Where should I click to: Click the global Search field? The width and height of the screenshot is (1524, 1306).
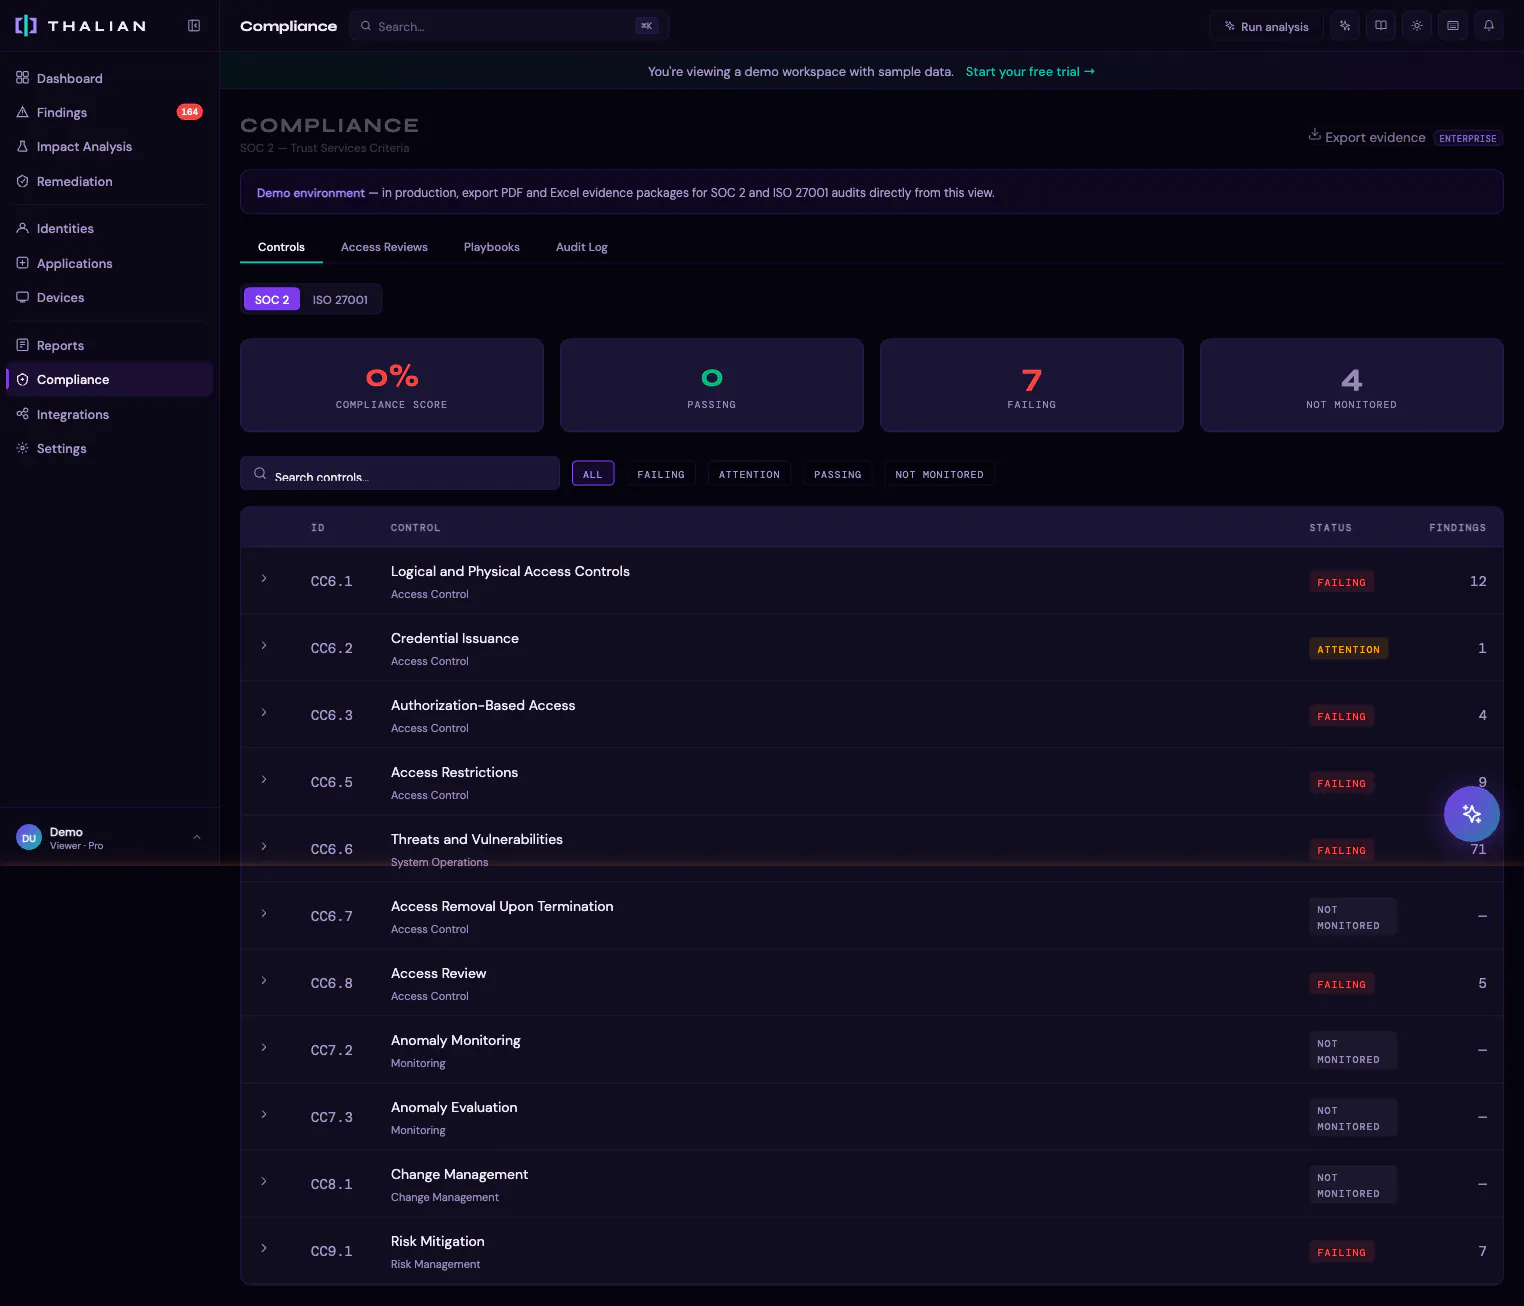(x=509, y=26)
